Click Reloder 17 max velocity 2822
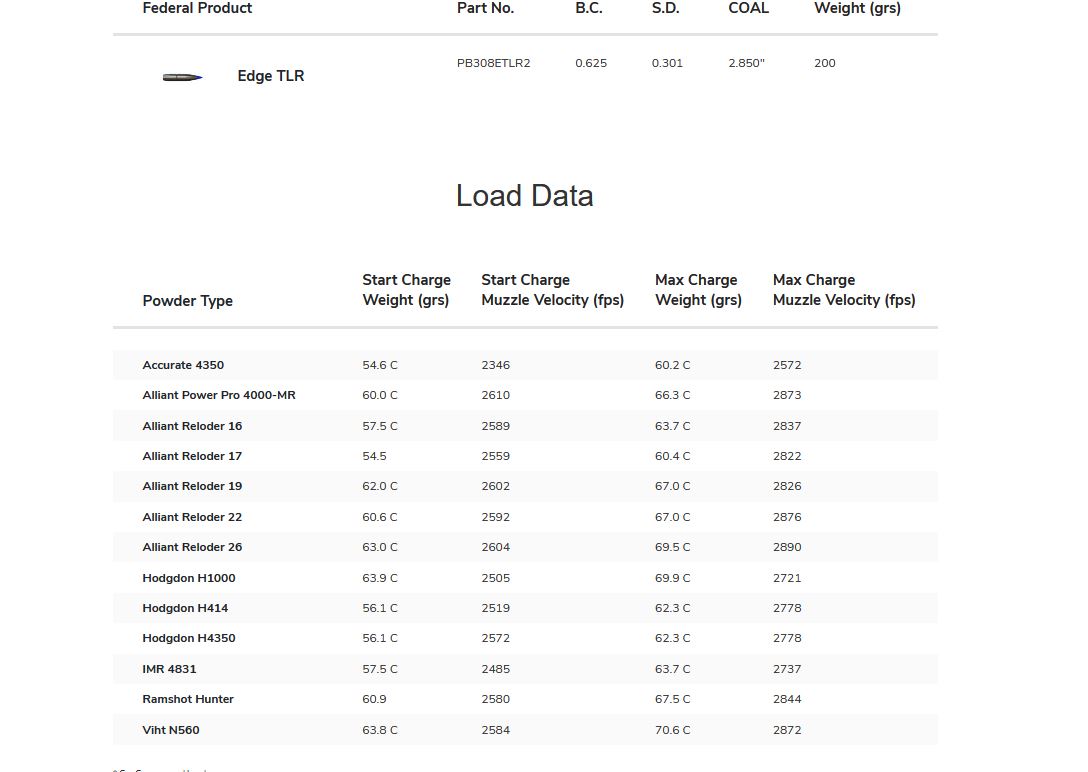Image resolution: width=1088 pixels, height=772 pixels. click(x=787, y=456)
